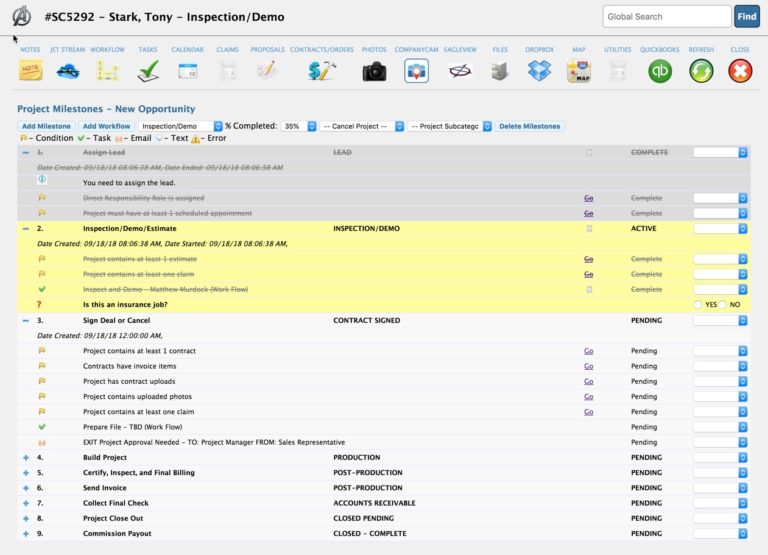Click the red Close icon
Screen dimensions: 768x555
740,71
